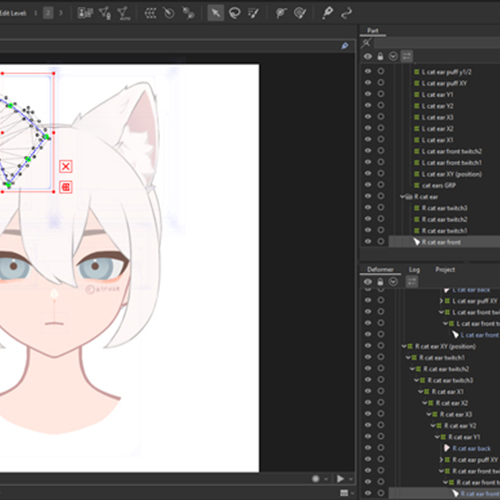Click the play button below canvas
500x500 pixels.
(x=340, y=479)
